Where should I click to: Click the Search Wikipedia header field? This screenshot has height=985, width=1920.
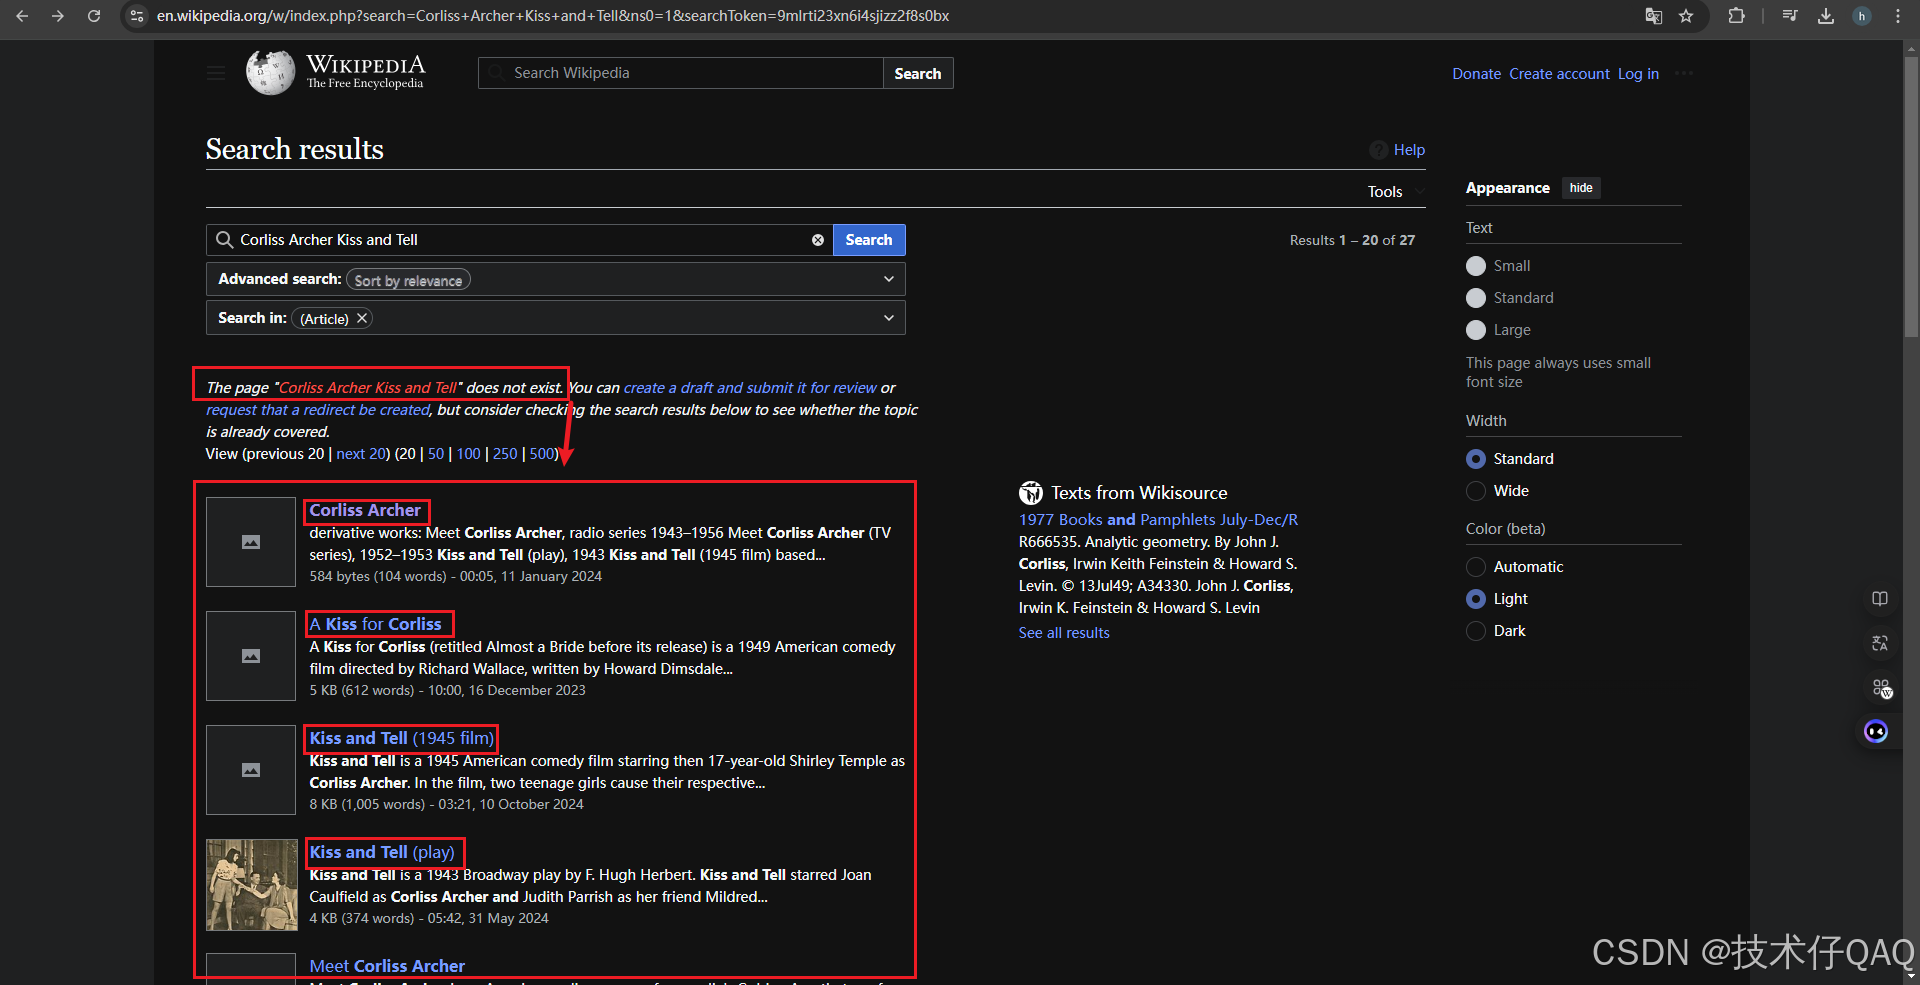681,73
